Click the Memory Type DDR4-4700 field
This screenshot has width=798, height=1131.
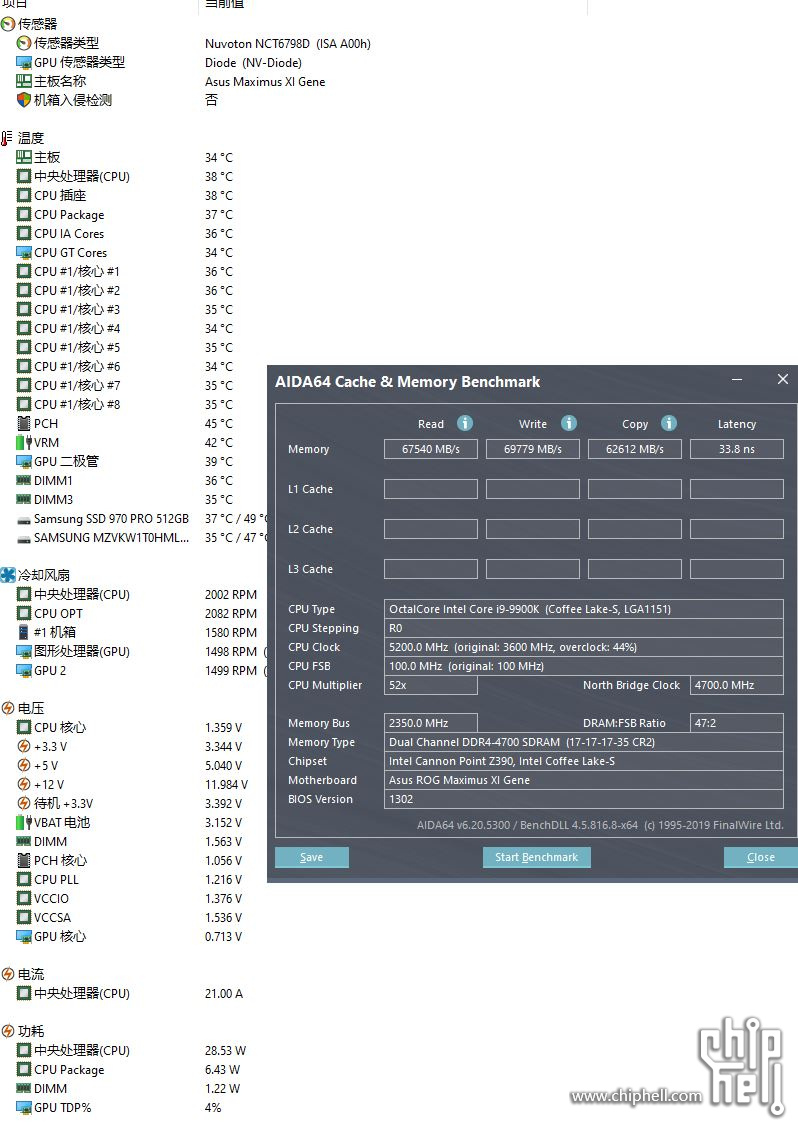point(584,742)
